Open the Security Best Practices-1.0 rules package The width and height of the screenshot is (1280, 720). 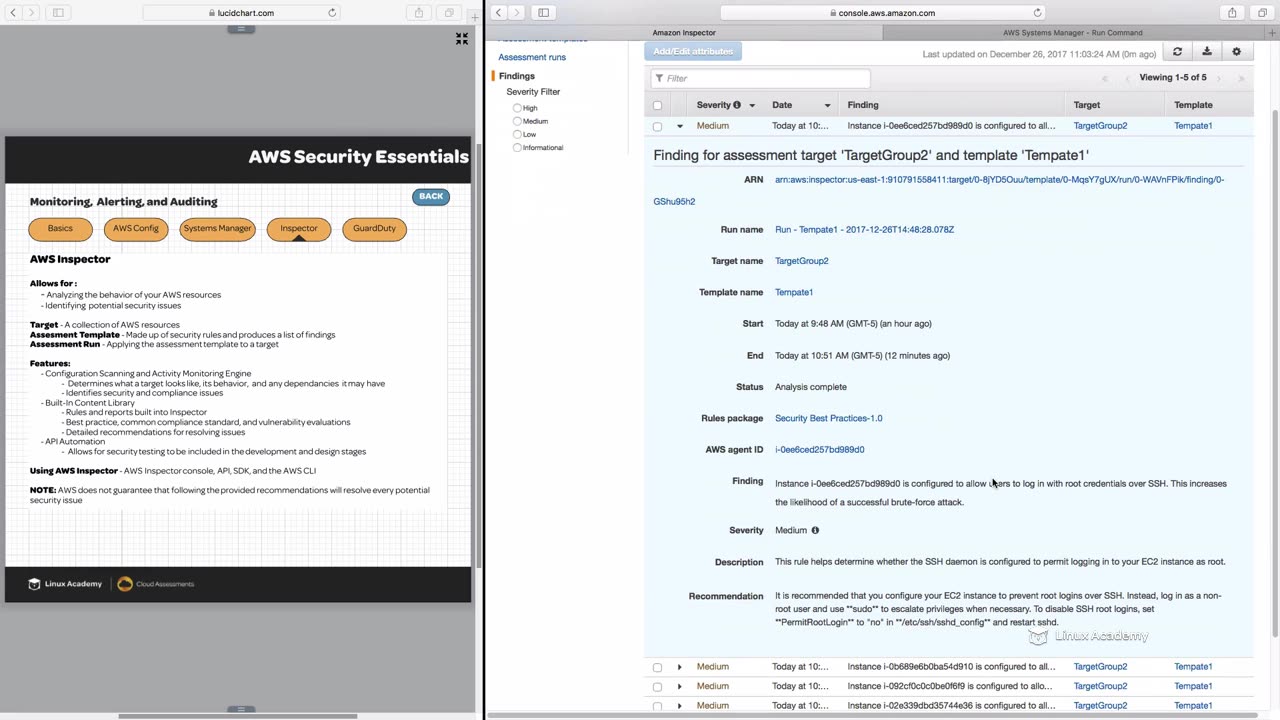click(x=828, y=418)
